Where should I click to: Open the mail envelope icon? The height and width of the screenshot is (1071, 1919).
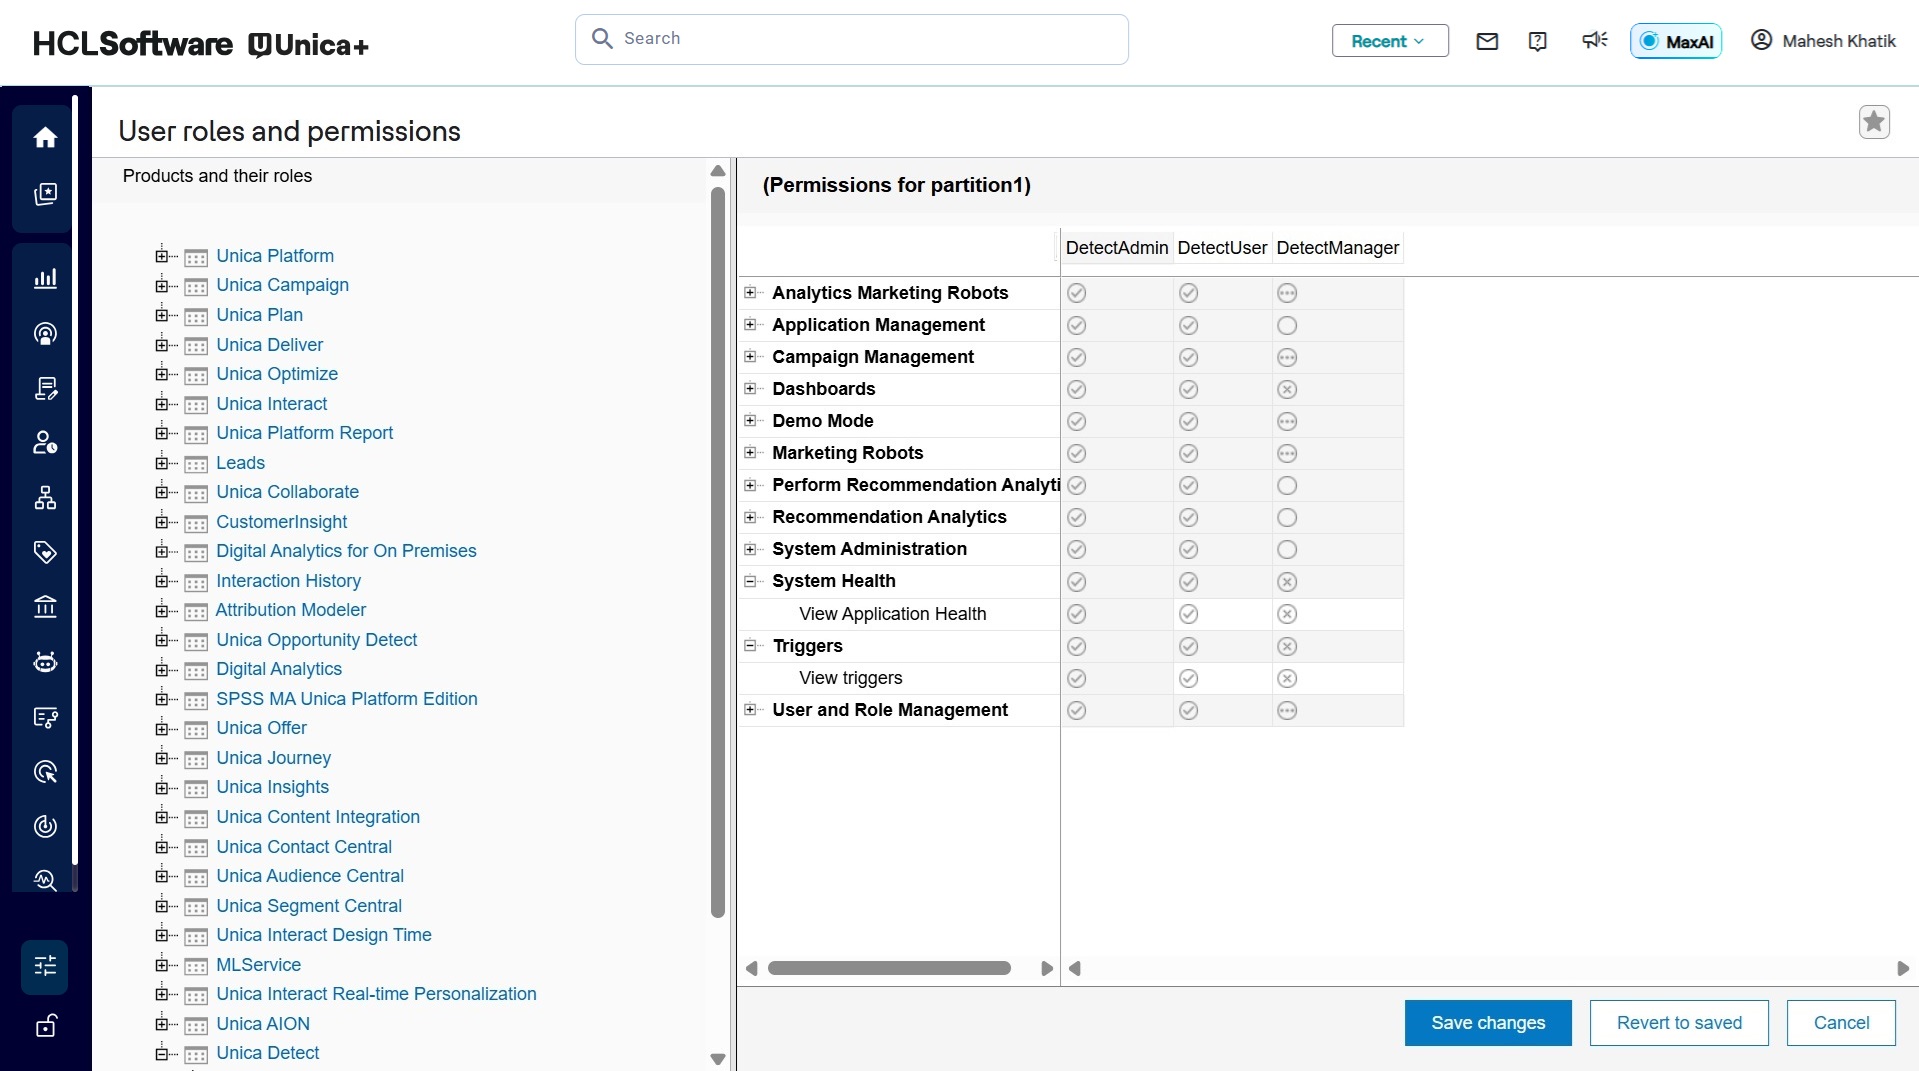point(1487,41)
